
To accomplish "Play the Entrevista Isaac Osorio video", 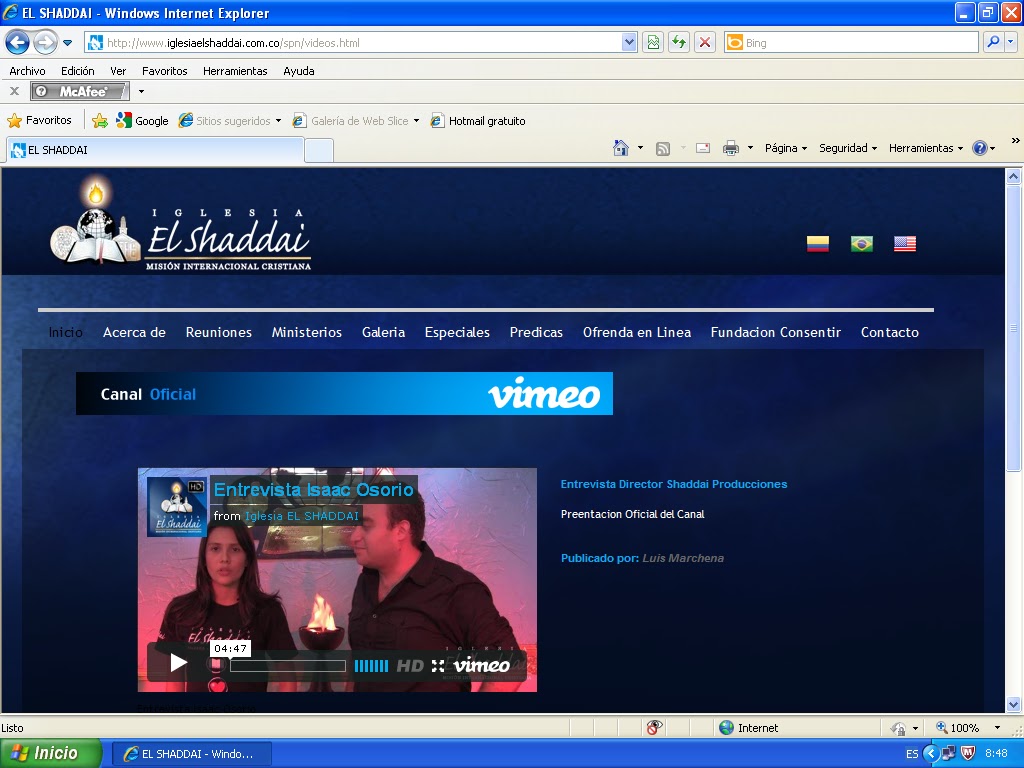I will (178, 664).
